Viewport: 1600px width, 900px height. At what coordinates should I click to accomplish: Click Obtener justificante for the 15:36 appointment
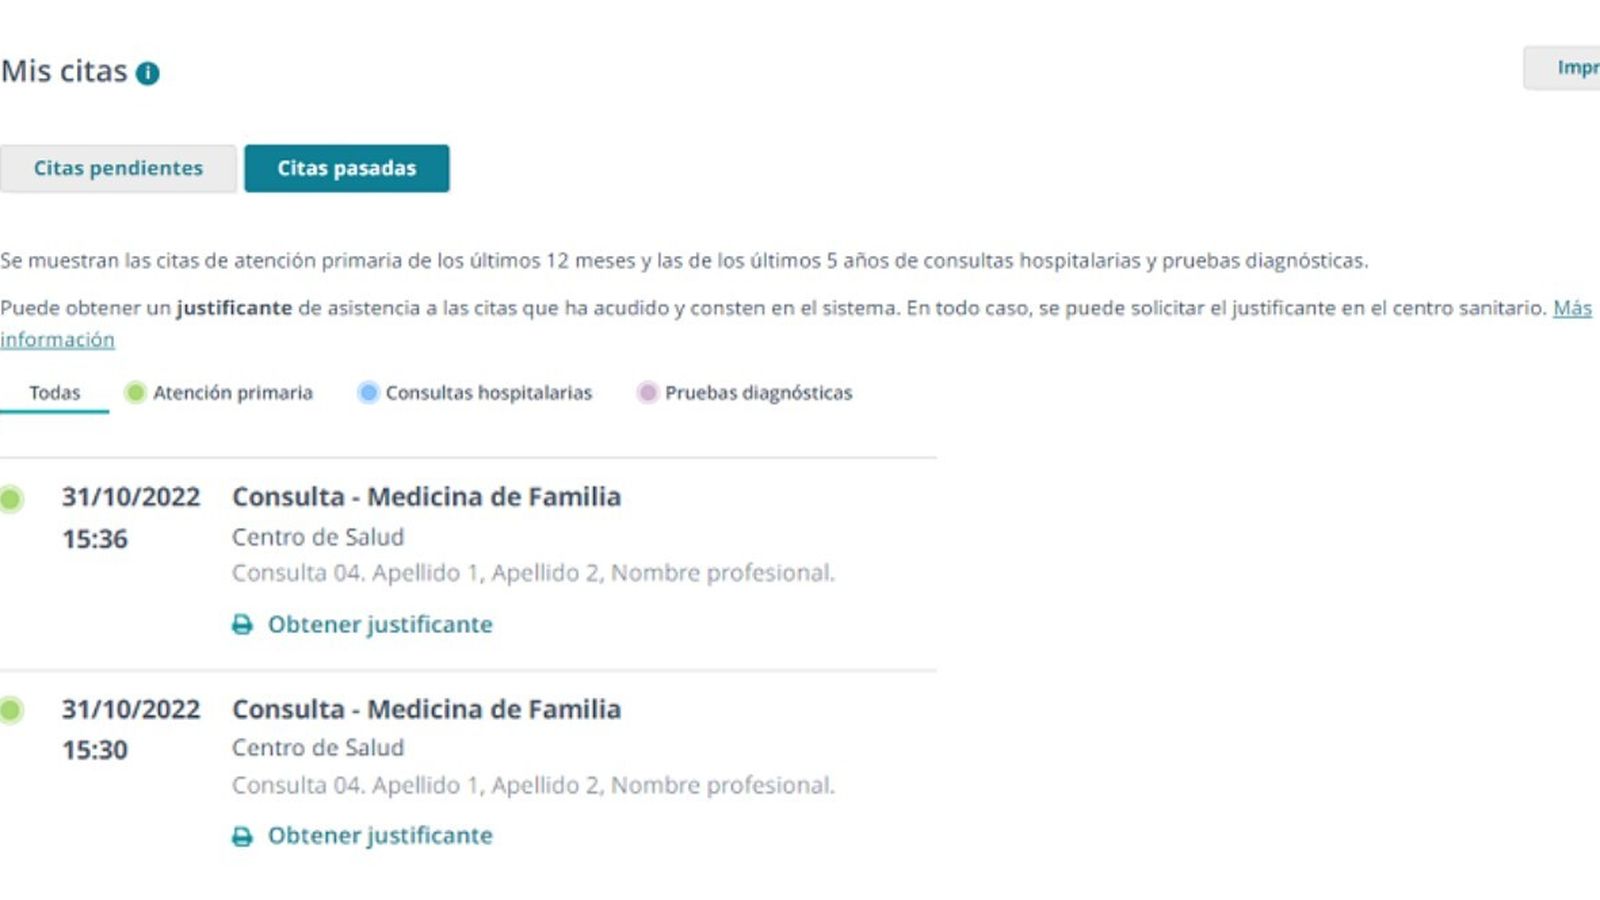click(x=378, y=624)
